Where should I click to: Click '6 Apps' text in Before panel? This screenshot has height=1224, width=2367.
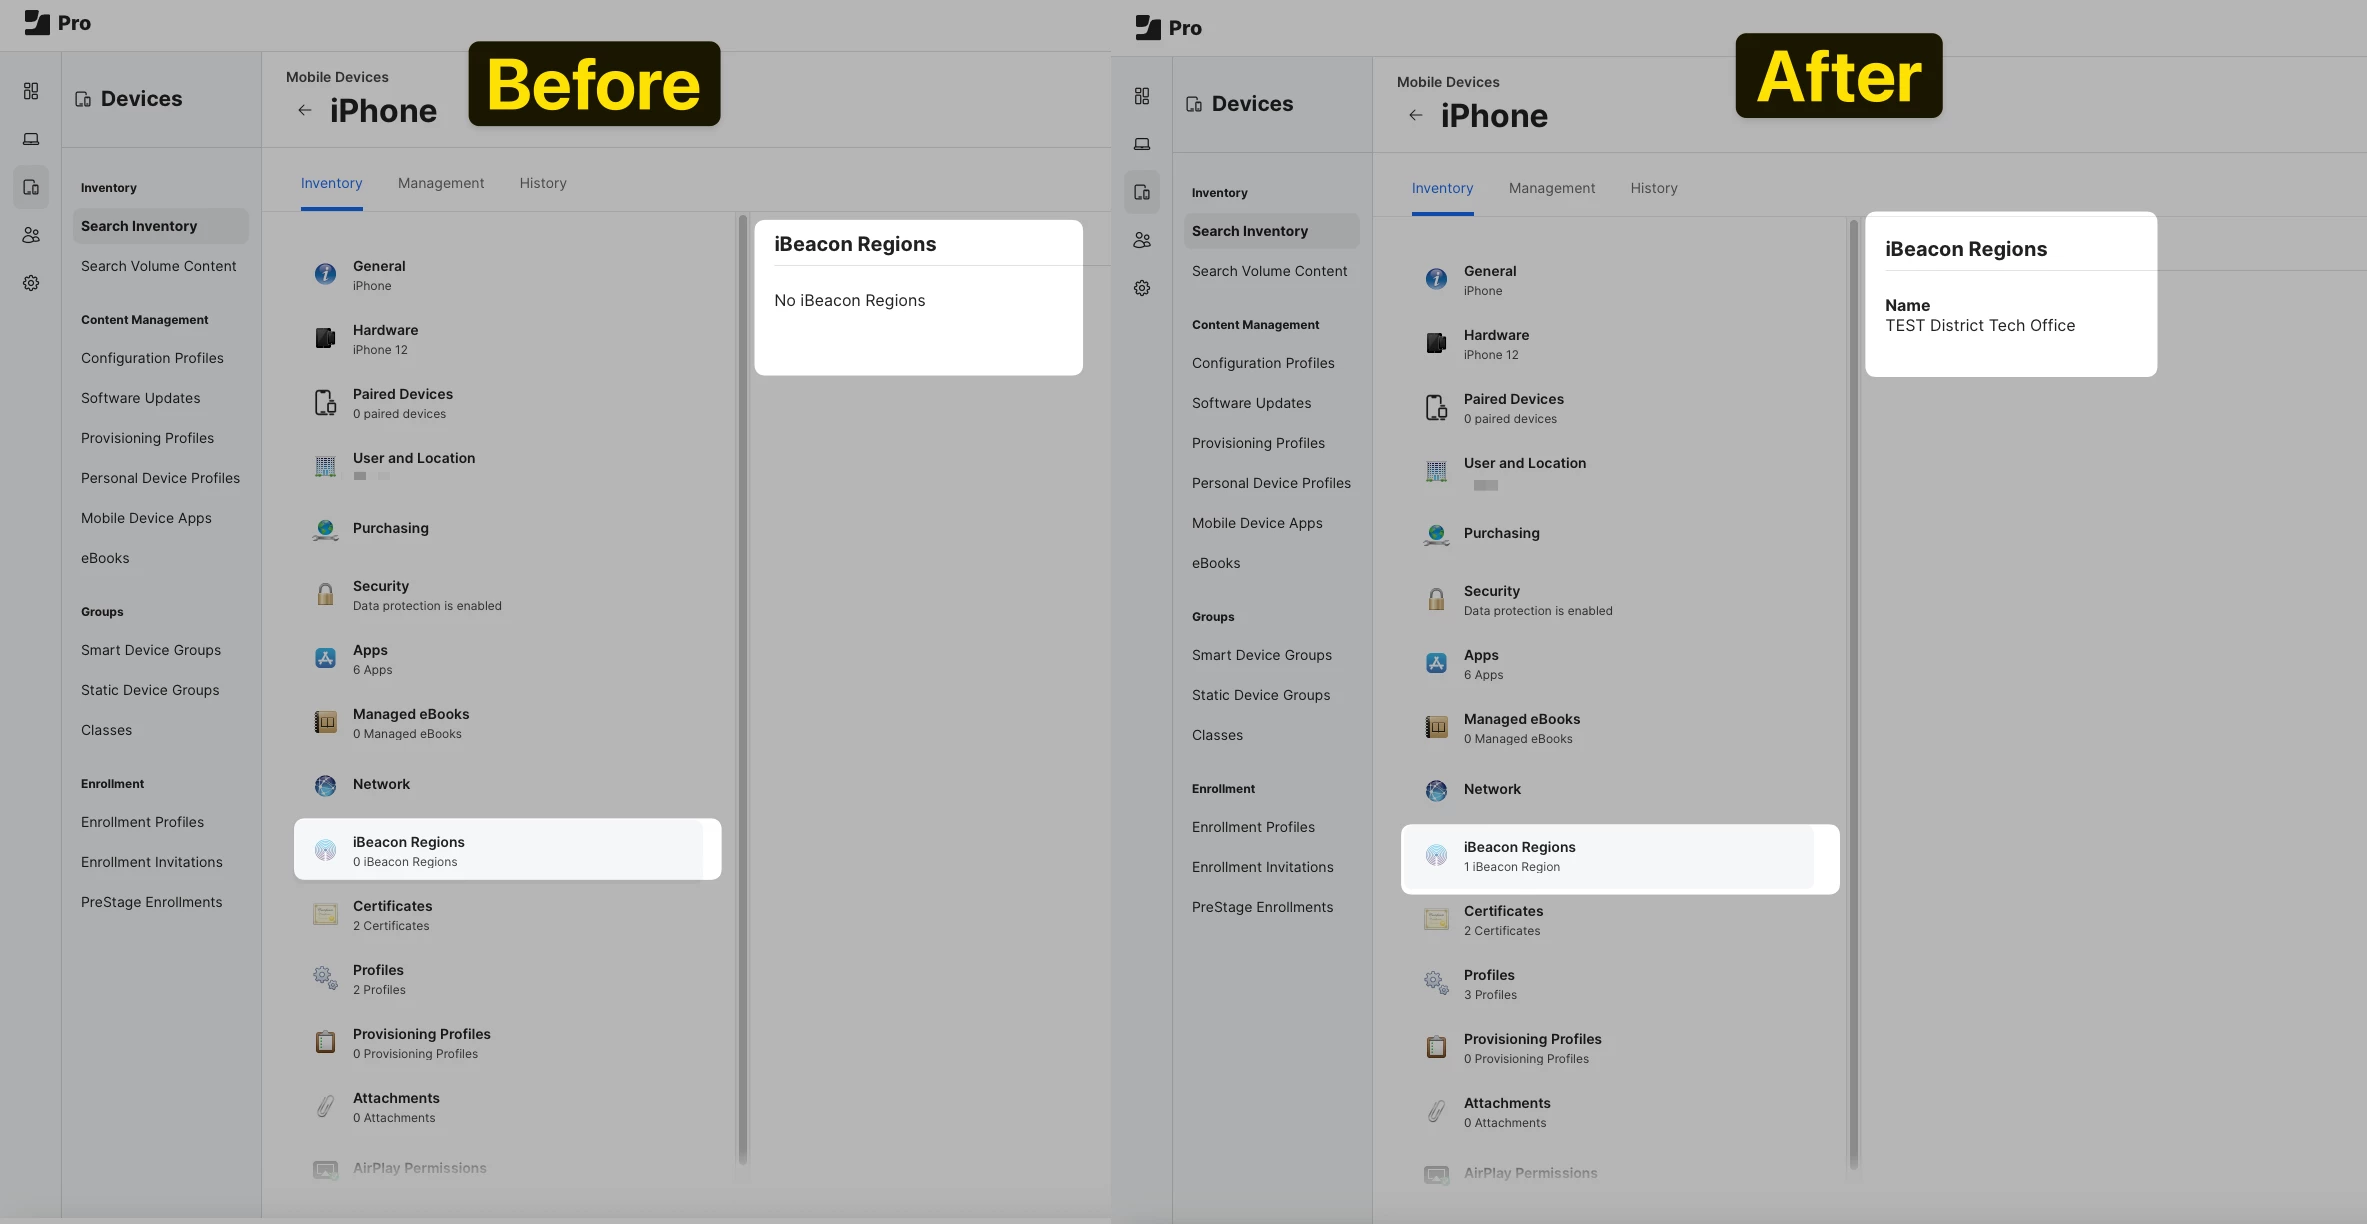[372, 670]
